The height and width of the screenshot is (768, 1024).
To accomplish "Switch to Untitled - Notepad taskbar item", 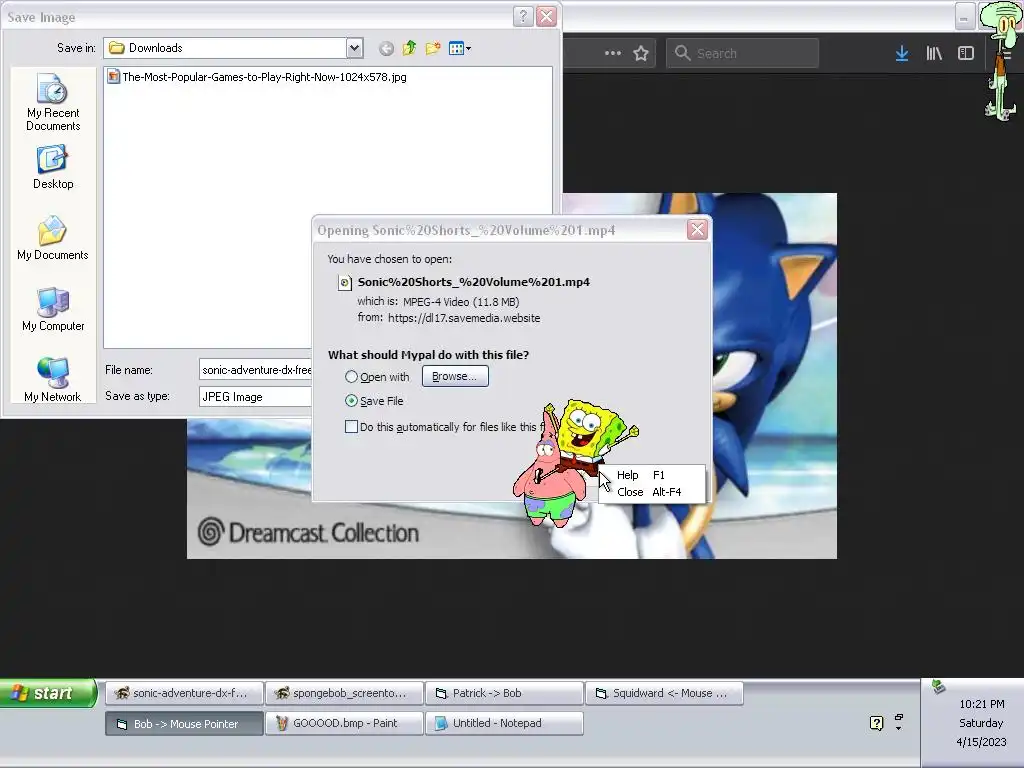I will pos(504,724).
